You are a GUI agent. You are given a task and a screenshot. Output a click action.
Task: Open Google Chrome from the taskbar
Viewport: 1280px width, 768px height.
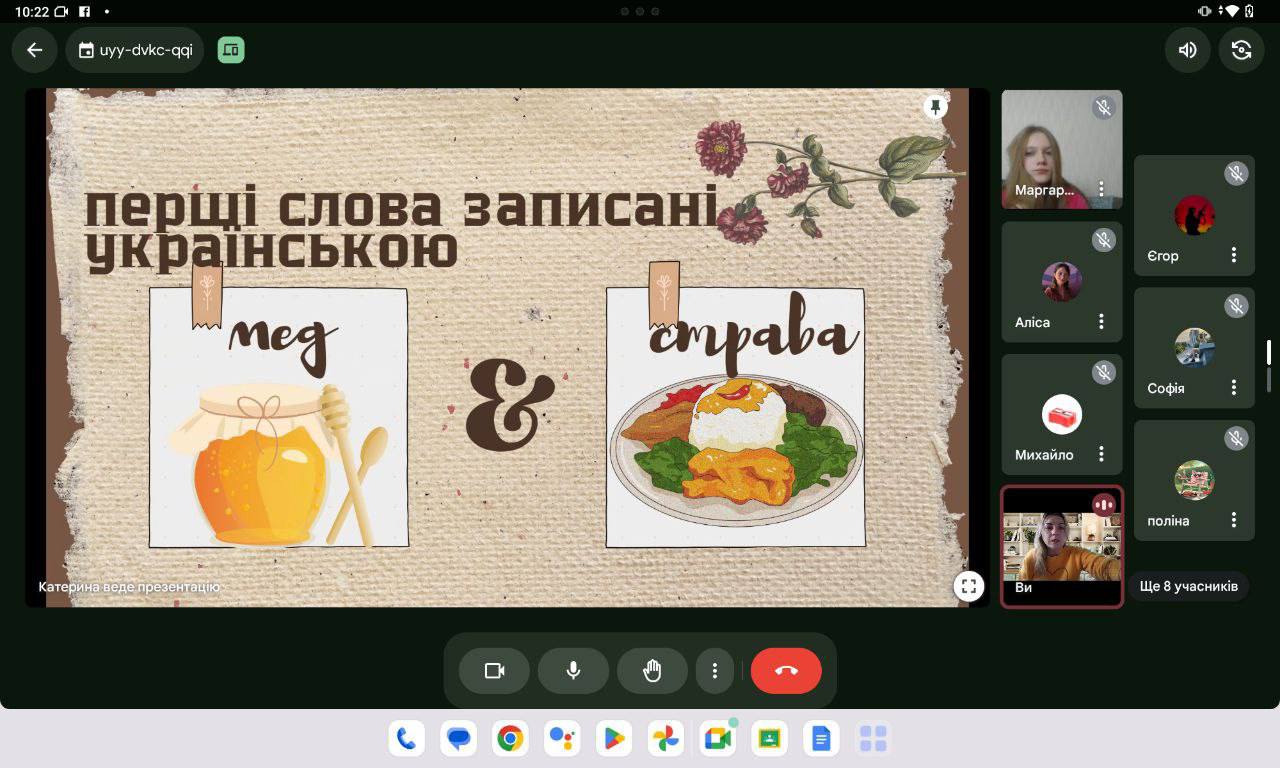pyautogui.click(x=510, y=739)
